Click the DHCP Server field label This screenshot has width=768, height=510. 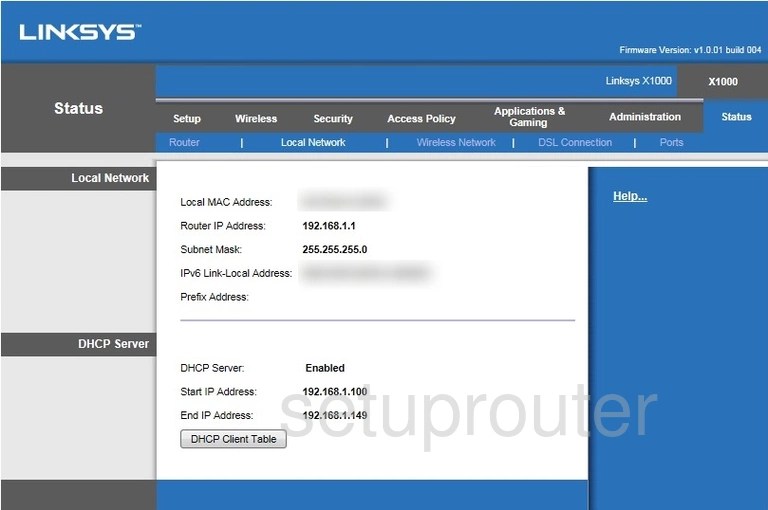pyautogui.click(x=212, y=368)
